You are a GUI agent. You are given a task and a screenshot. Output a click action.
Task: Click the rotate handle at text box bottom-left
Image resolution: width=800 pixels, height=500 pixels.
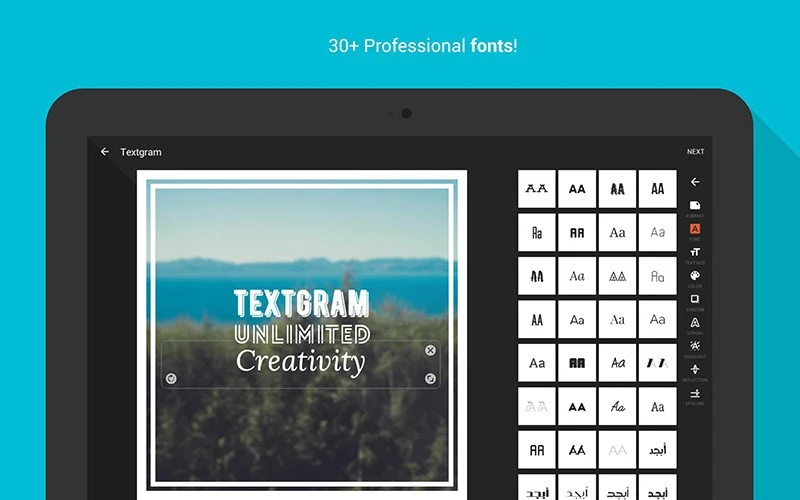171,378
